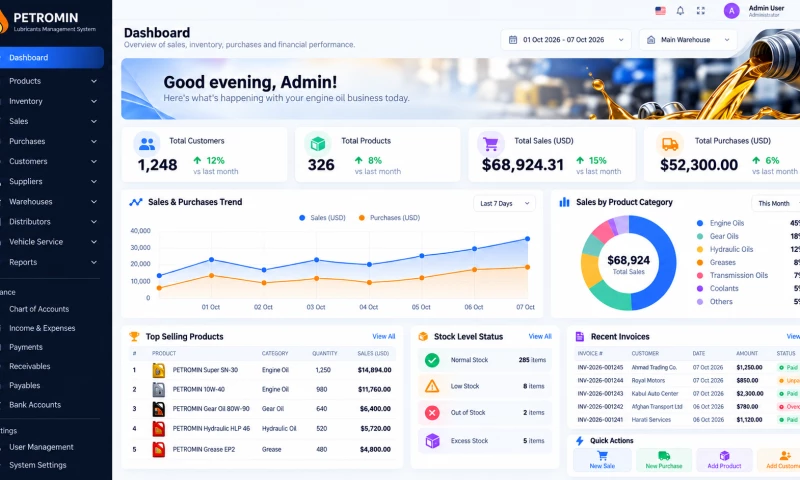Click the Recent Invoices document icon

pyautogui.click(x=580, y=337)
